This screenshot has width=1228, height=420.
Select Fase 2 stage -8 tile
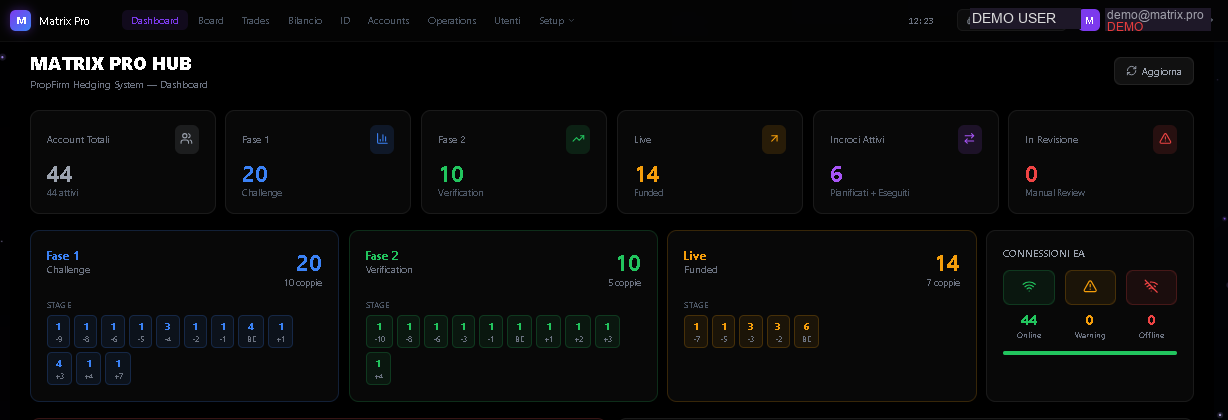pyautogui.click(x=409, y=332)
